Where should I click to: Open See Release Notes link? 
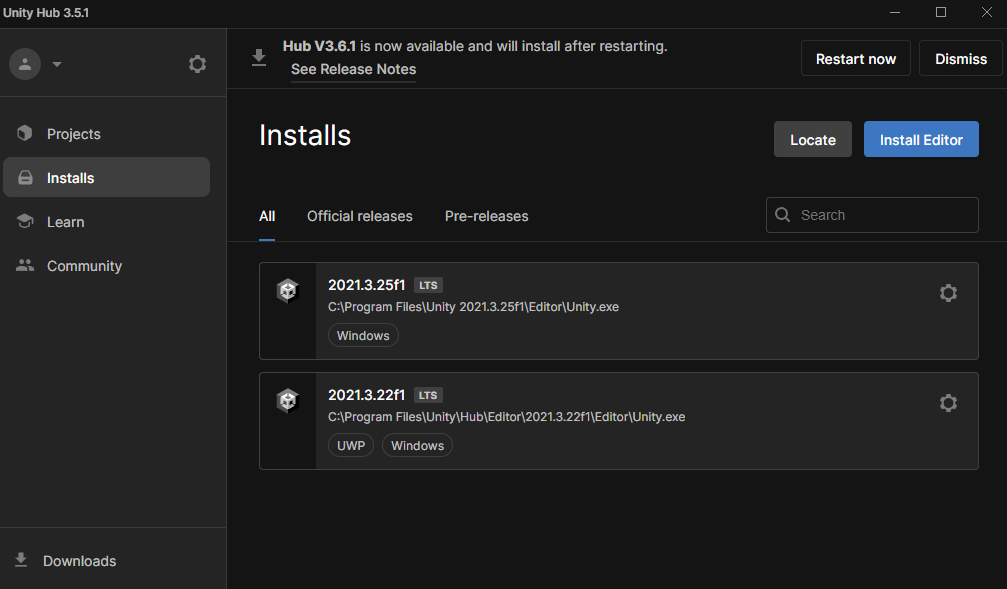tap(353, 69)
